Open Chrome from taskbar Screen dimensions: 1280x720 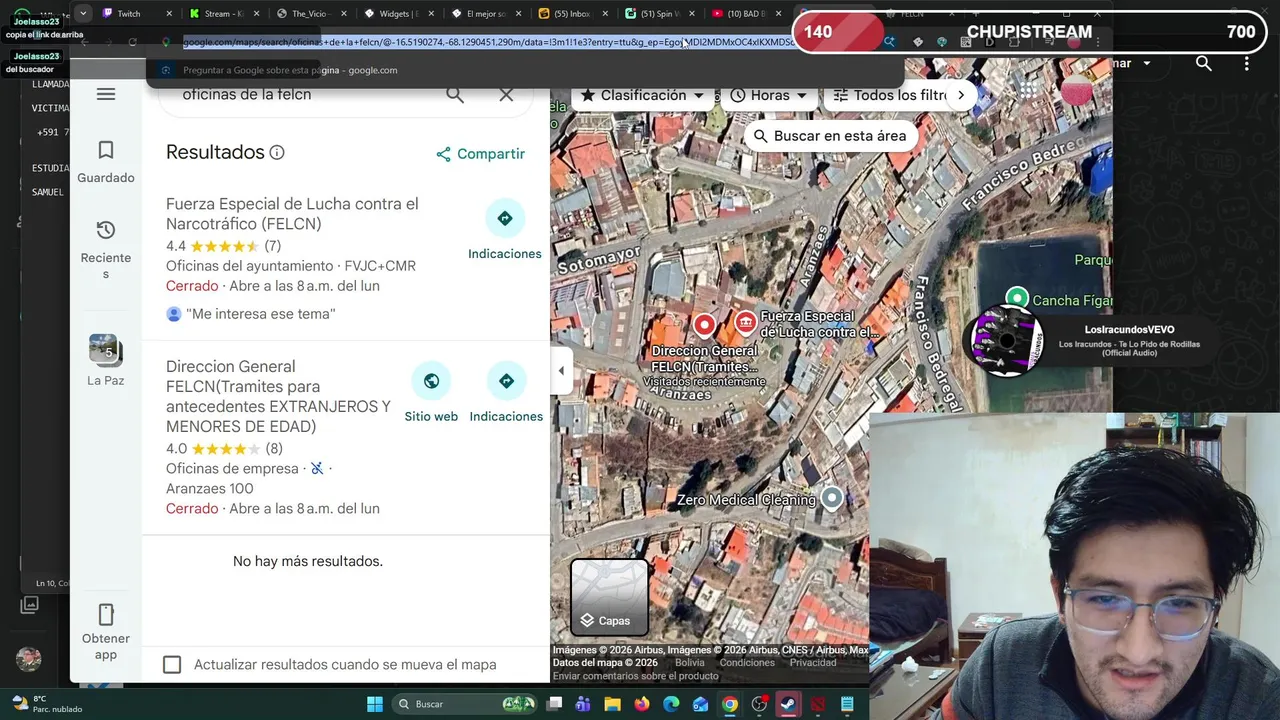click(730, 704)
